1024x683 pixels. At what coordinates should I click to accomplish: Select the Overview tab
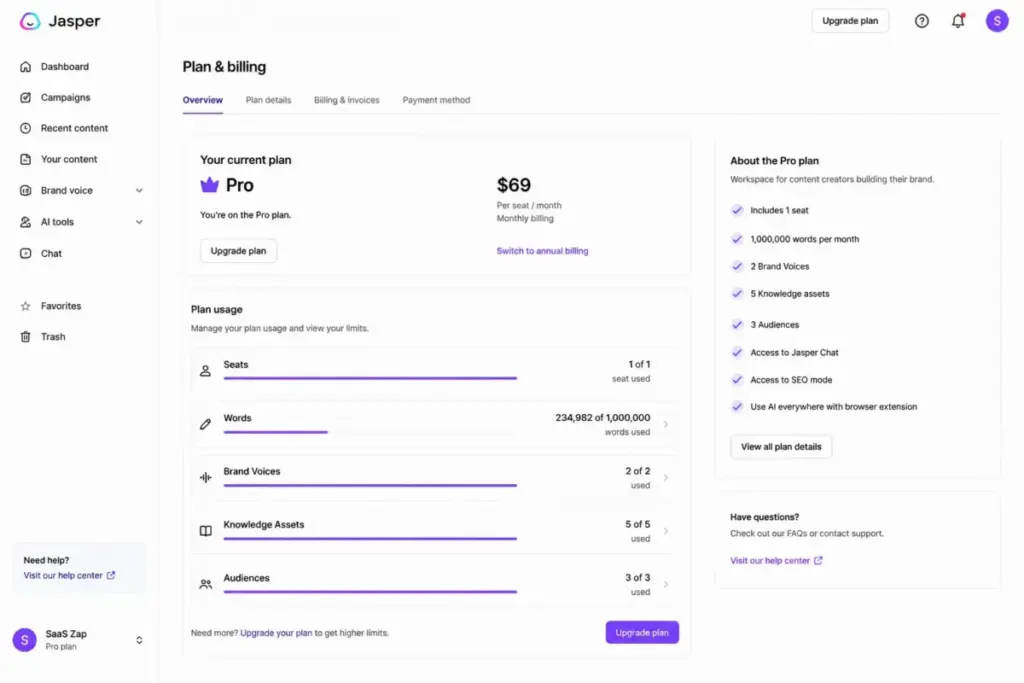(x=202, y=100)
